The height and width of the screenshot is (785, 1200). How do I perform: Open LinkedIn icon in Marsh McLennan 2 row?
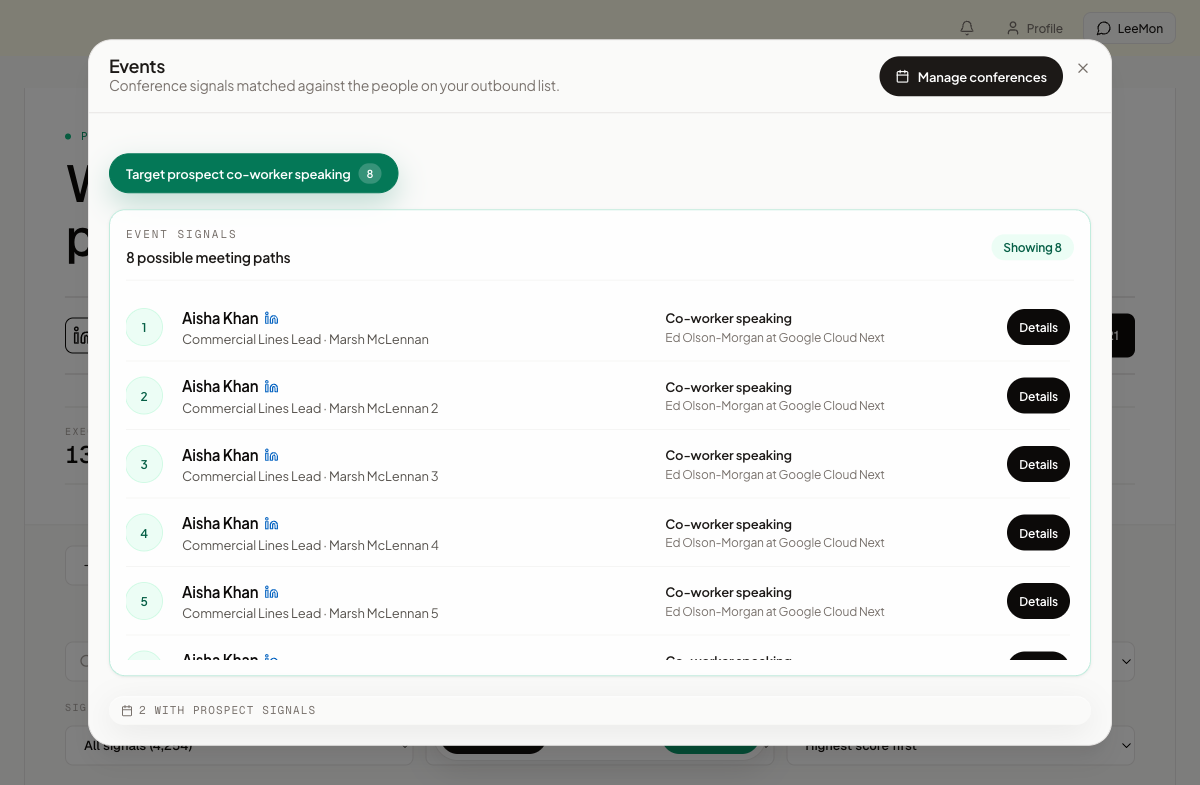tap(271, 387)
